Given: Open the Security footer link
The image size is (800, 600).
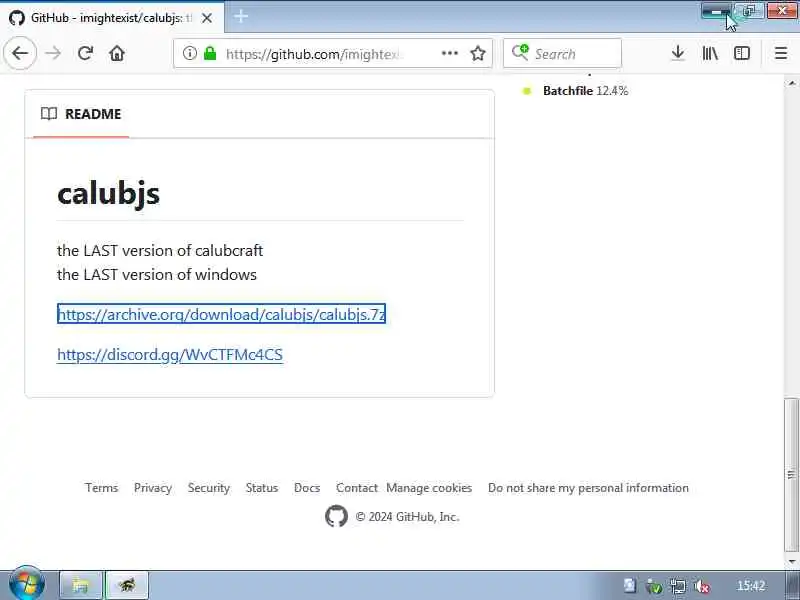Looking at the screenshot, I should 209,488.
